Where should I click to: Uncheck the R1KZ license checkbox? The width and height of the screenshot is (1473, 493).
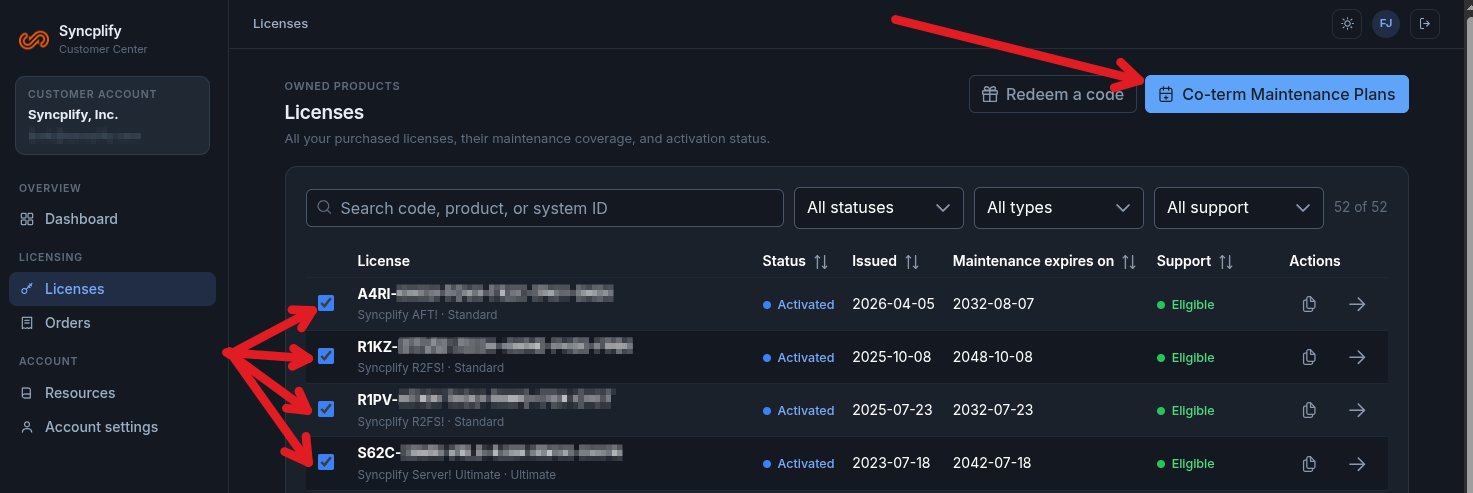[x=326, y=356]
